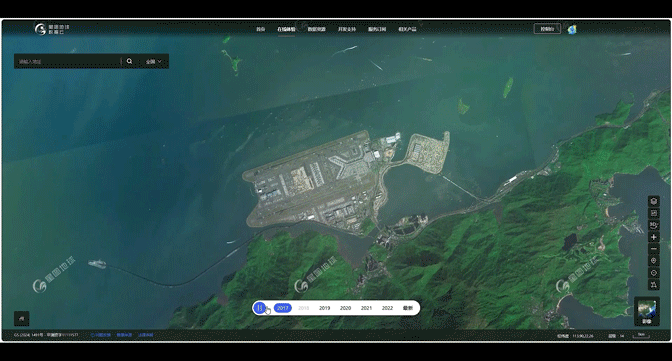
Task: Click the zoom level readout in status bar
Action: click(x=616, y=336)
